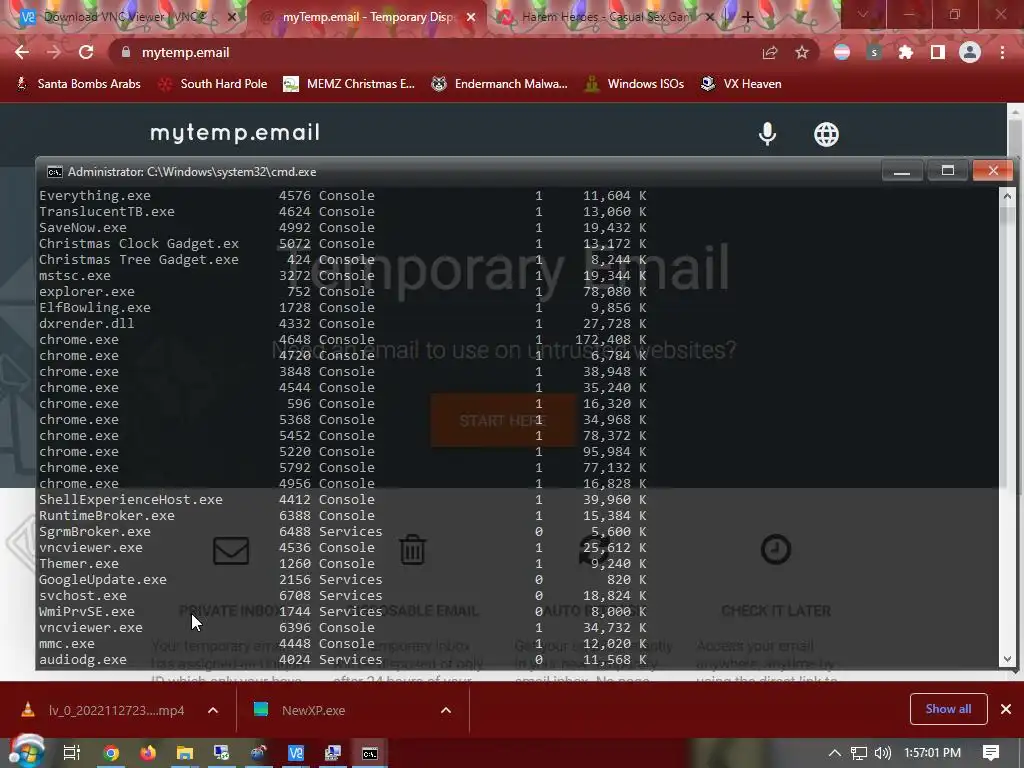Image resolution: width=1024 pixels, height=768 pixels.
Task: Close the myTemp.email tab
Action: pyautogui.click(x=471, y=18)
